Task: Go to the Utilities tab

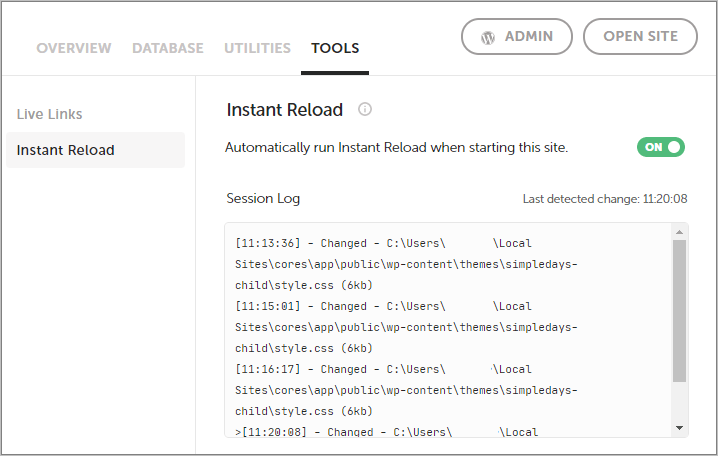Action: [257, 48]
